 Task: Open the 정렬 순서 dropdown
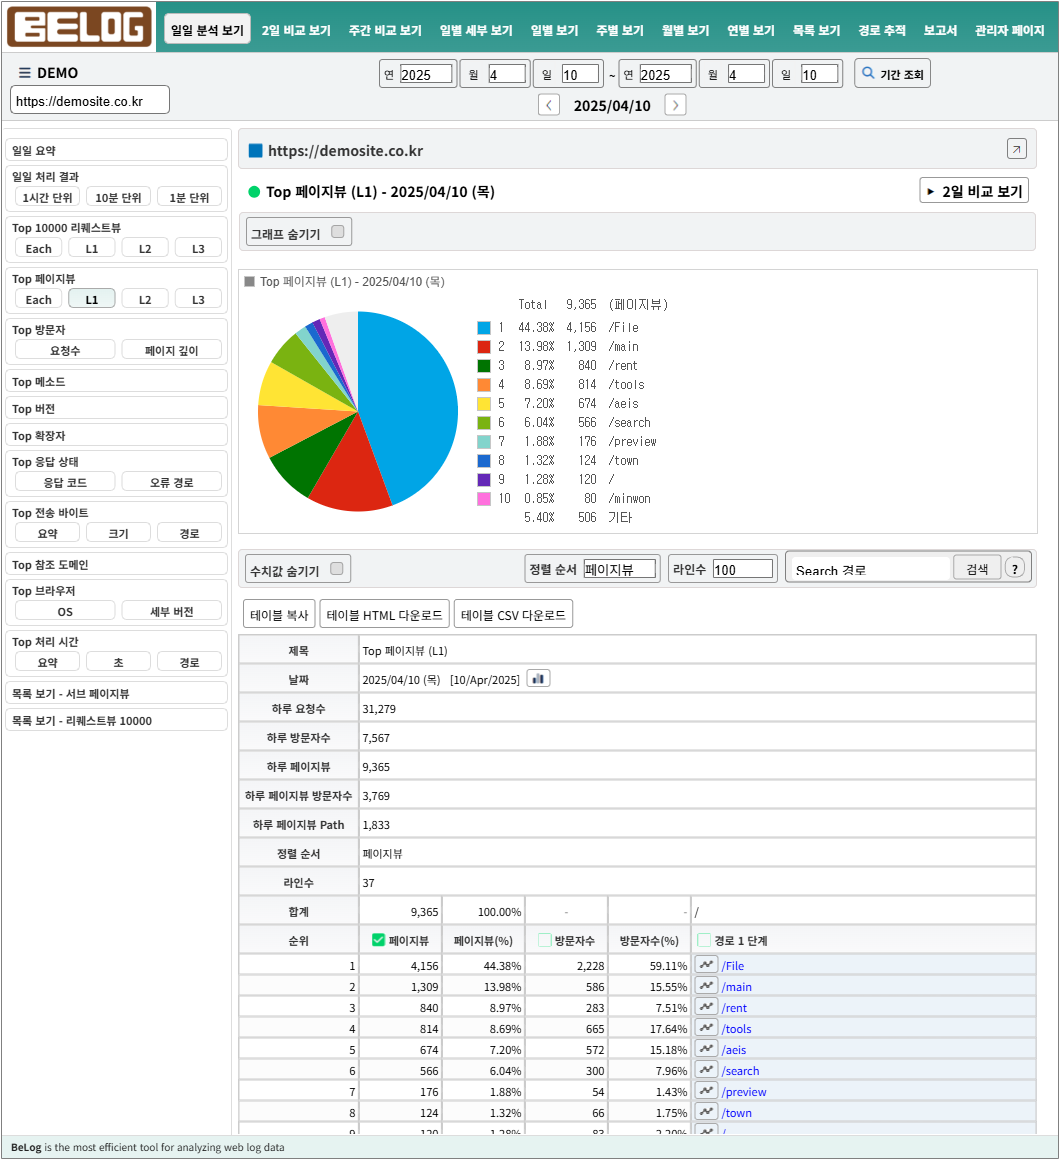[620, 569]
